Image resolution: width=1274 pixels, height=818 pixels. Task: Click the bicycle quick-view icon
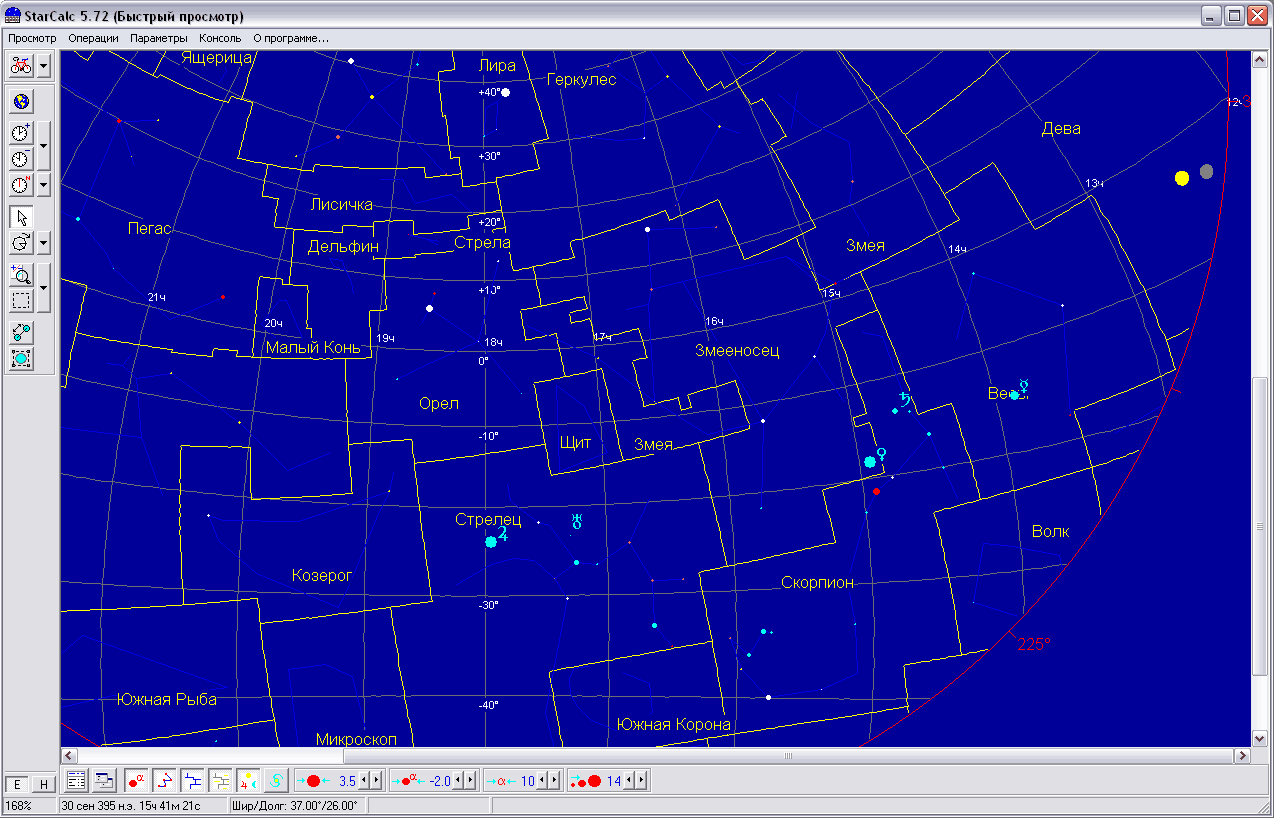[x=21, y=66]
